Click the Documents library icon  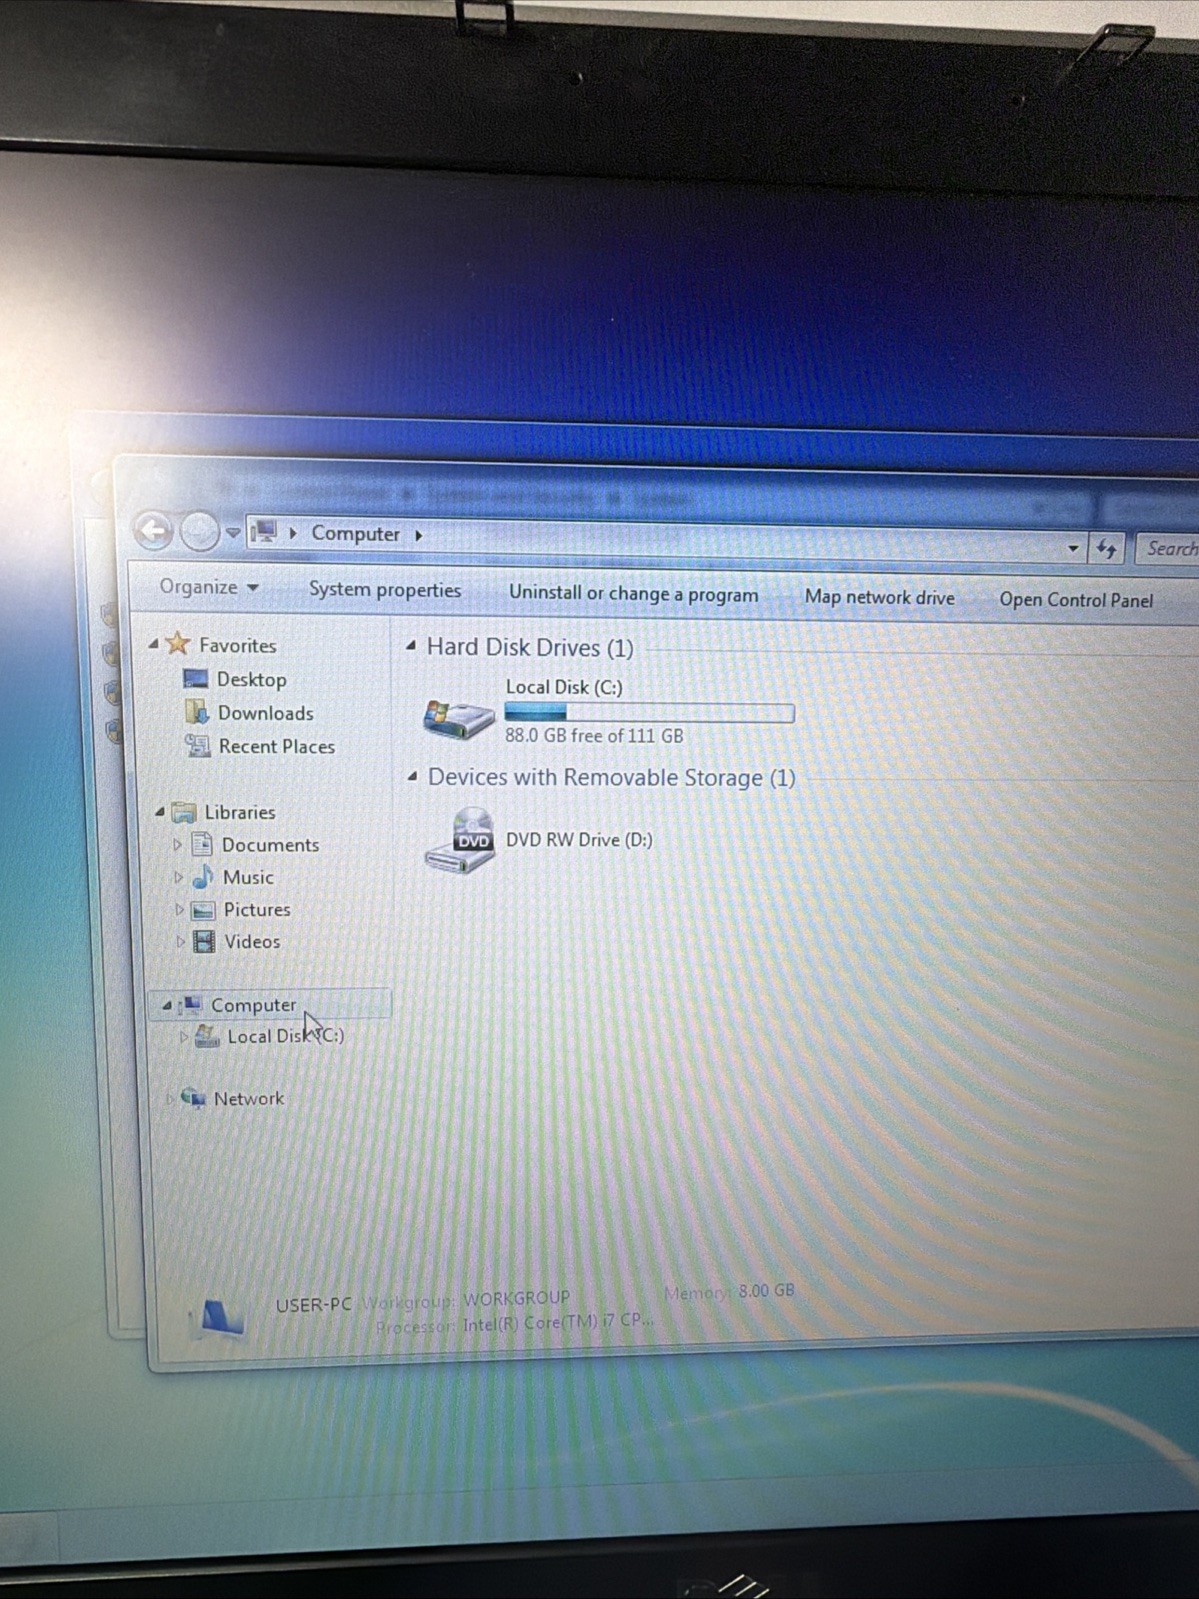[202, 844]
